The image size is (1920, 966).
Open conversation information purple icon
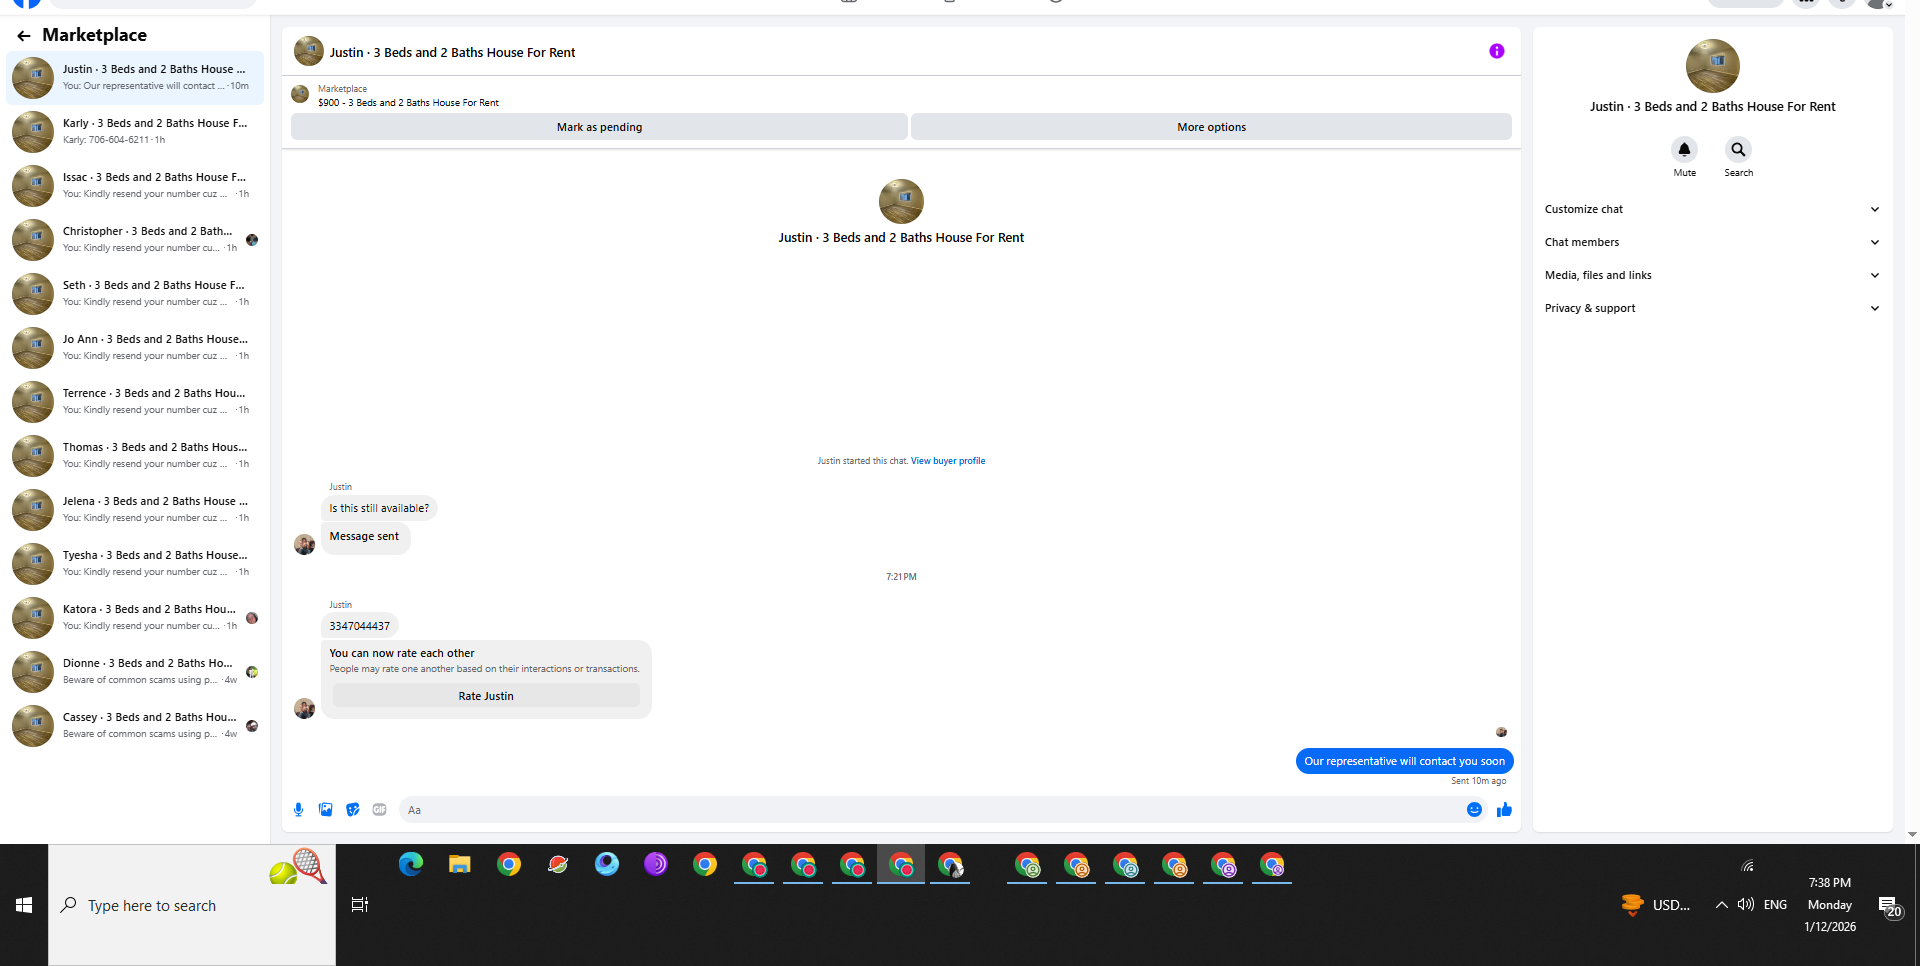tap(1496, 51)
